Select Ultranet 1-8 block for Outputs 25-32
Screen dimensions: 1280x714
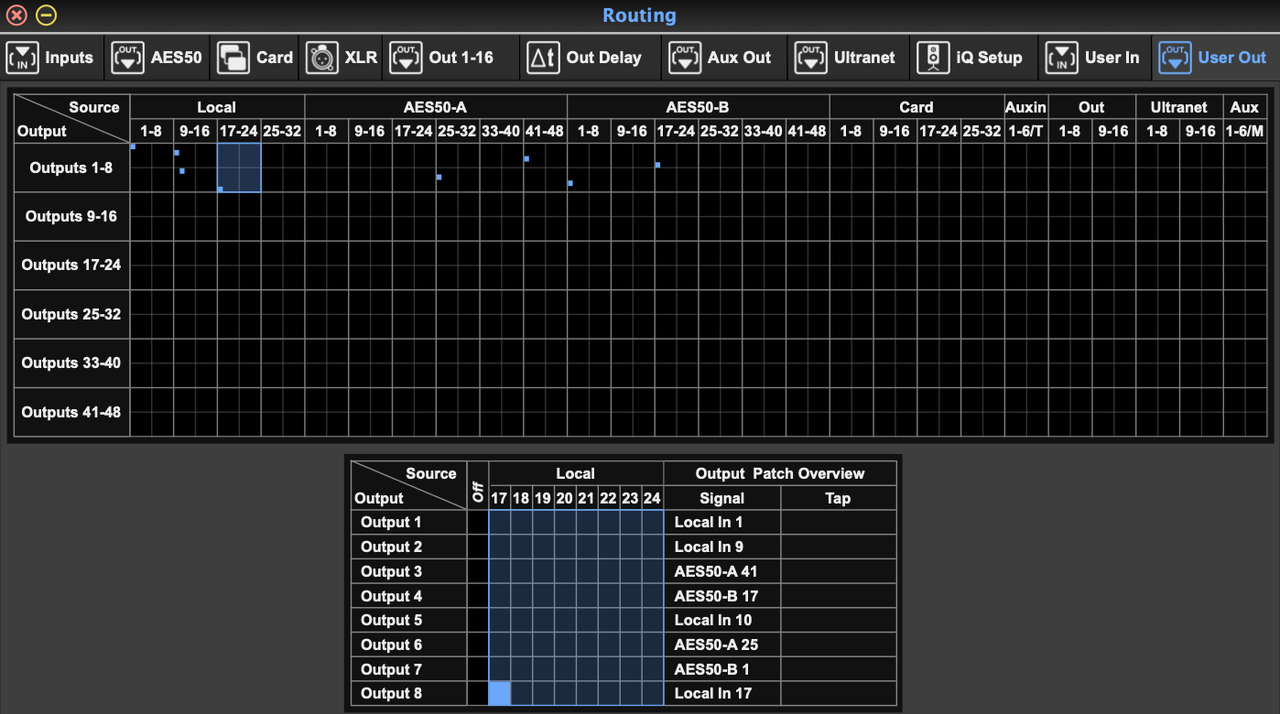(x=1157, y=314)
